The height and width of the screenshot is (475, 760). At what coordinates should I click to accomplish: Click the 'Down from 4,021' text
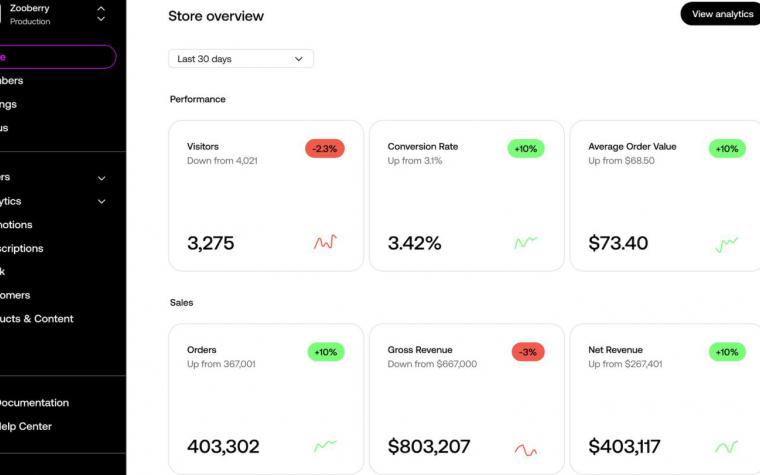(222, 160)
